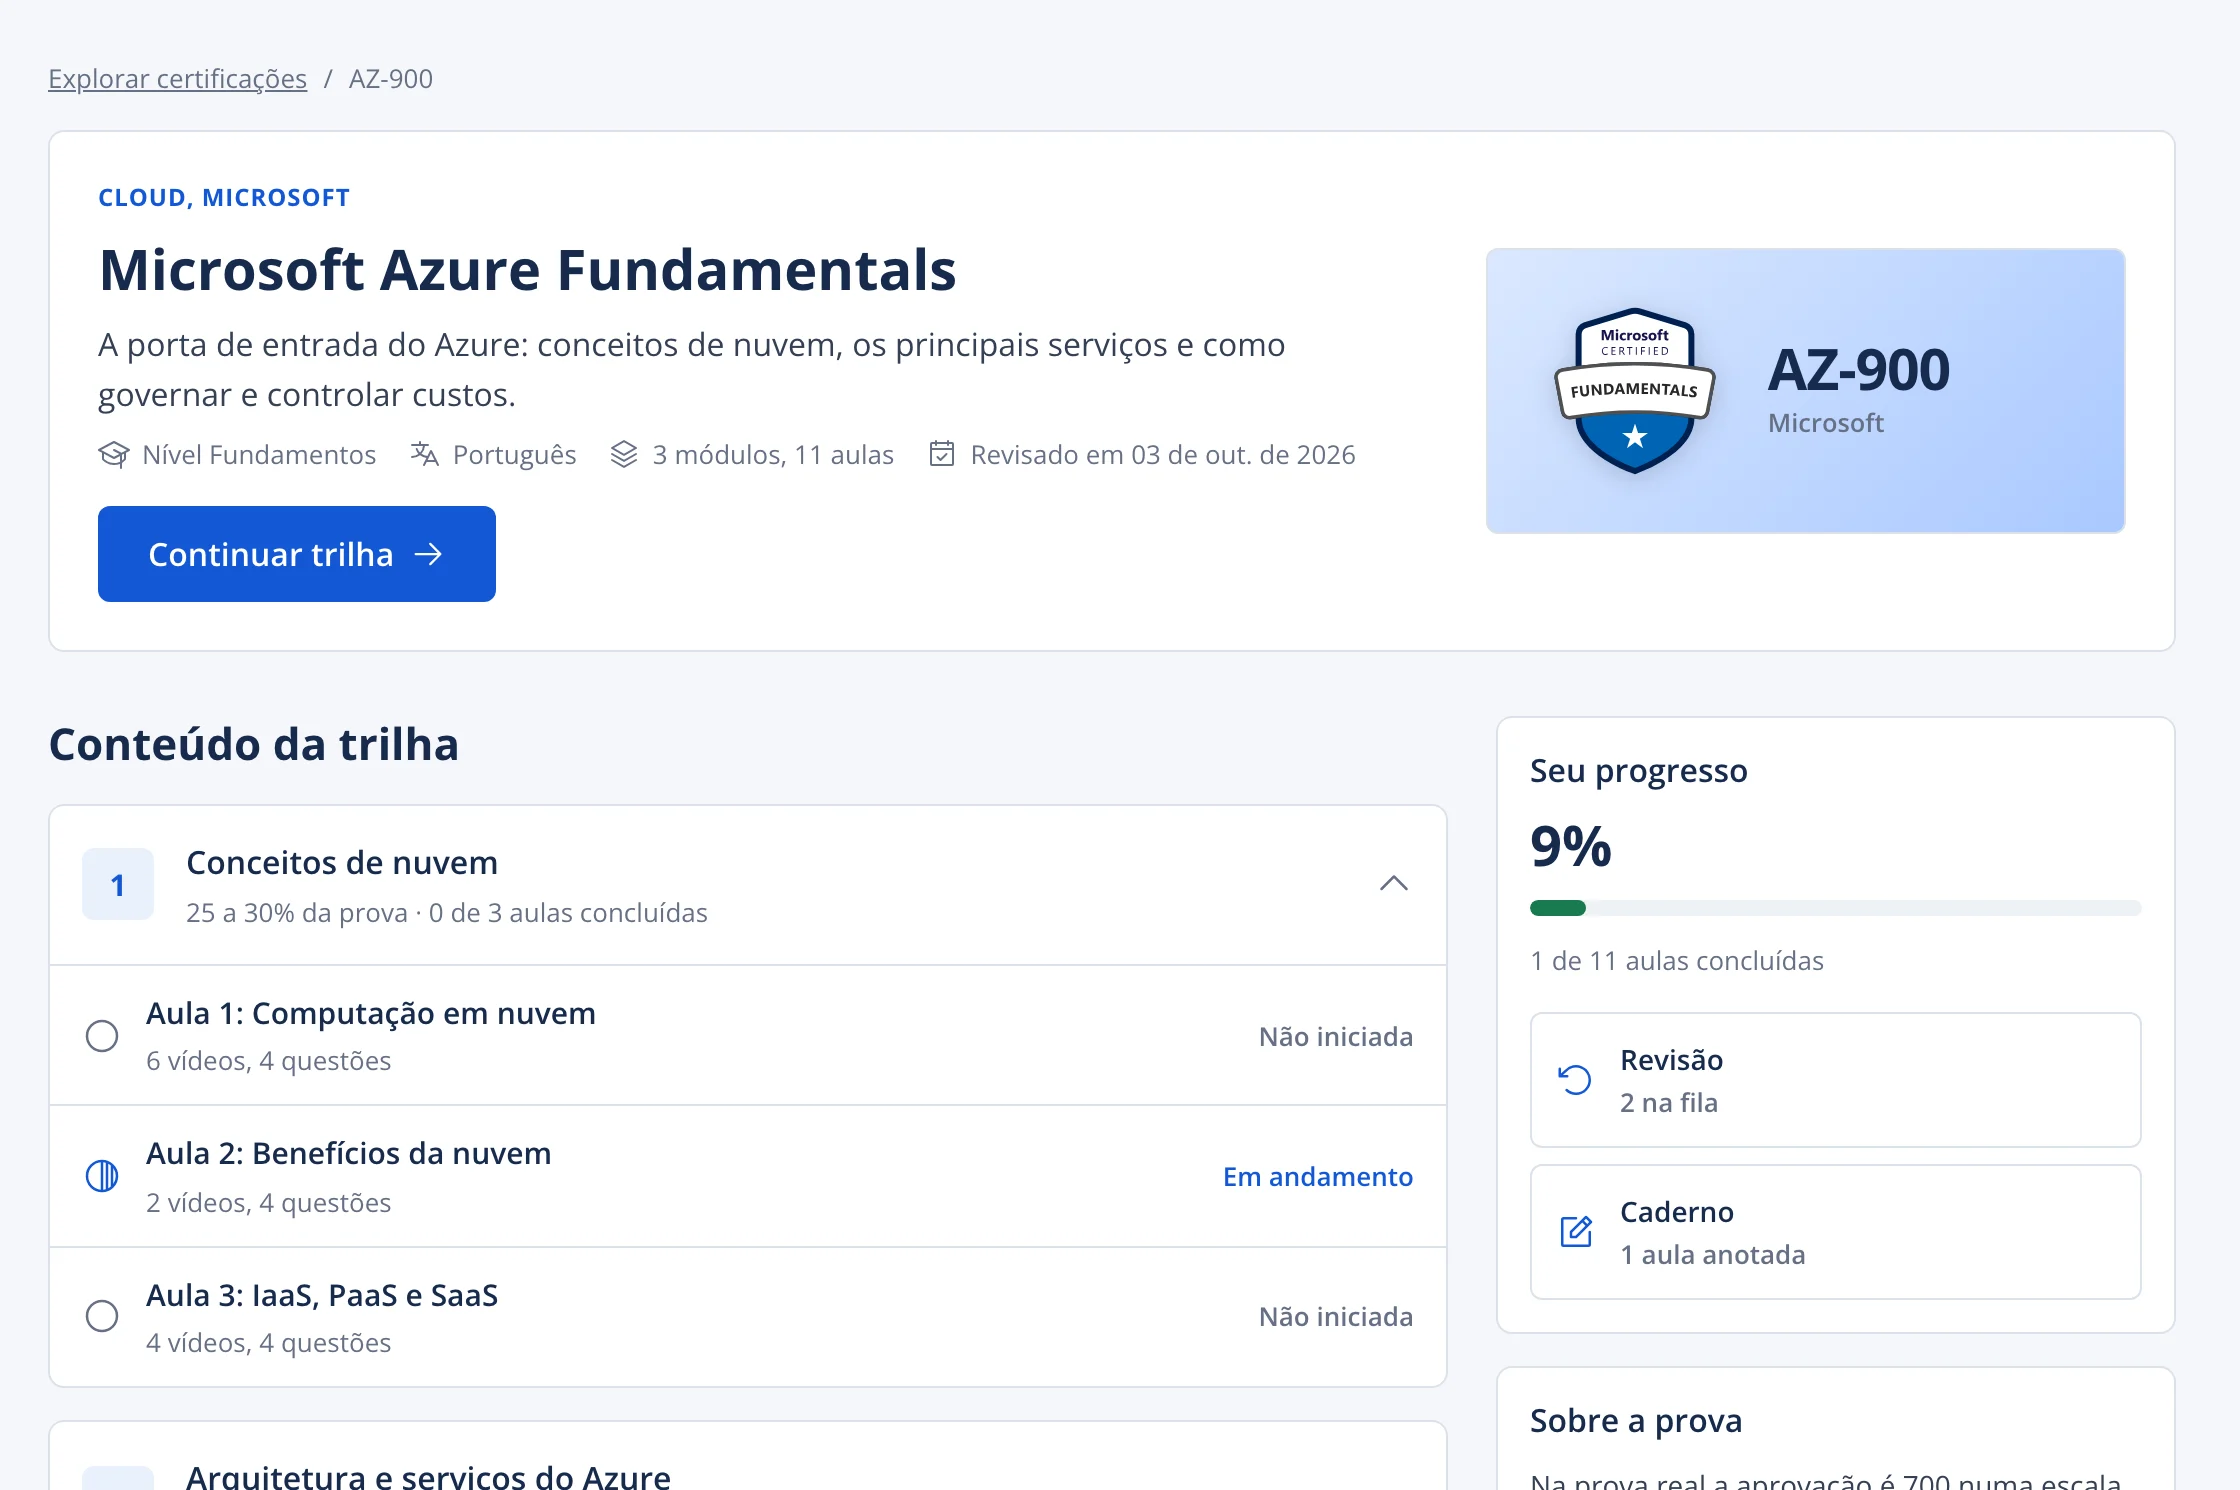Open Aula 3: IaaS, PaaS e SaaS
The width and height of the screenshot is (2240, 1490).
748,1316
